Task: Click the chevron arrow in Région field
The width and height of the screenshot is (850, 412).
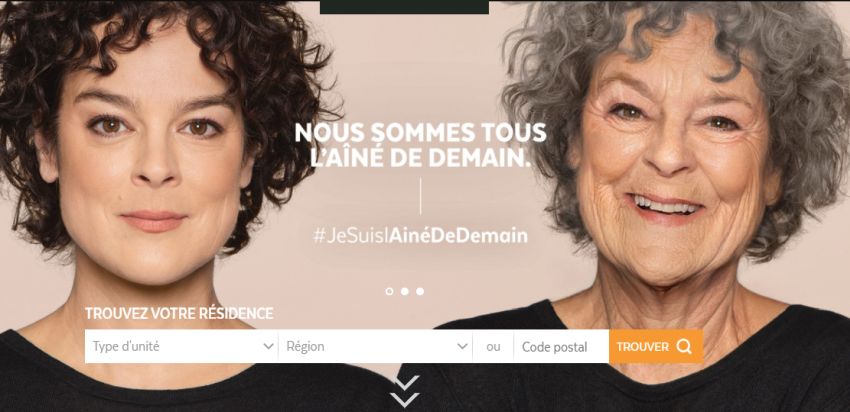Action: [462, 346]
